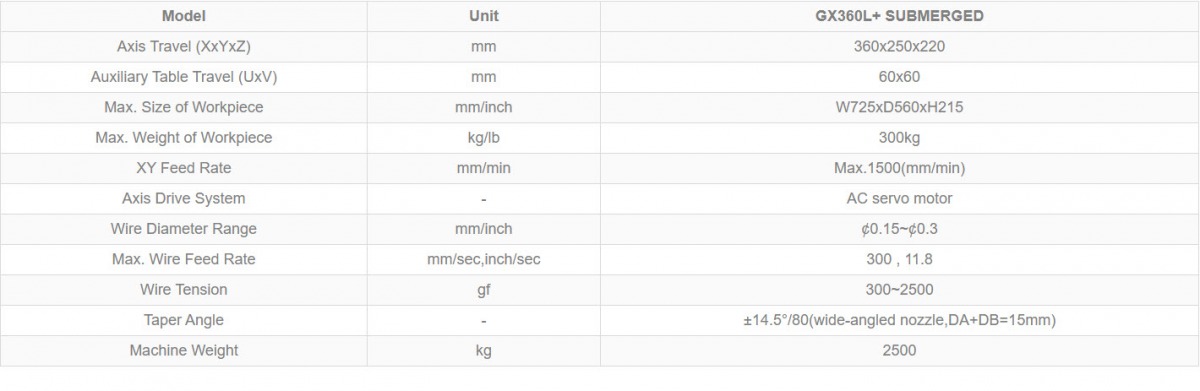Viewport: 1200px width, 391px height.
Task: Click the W725xD560xH215 value
Action: [x=899, y=107]
